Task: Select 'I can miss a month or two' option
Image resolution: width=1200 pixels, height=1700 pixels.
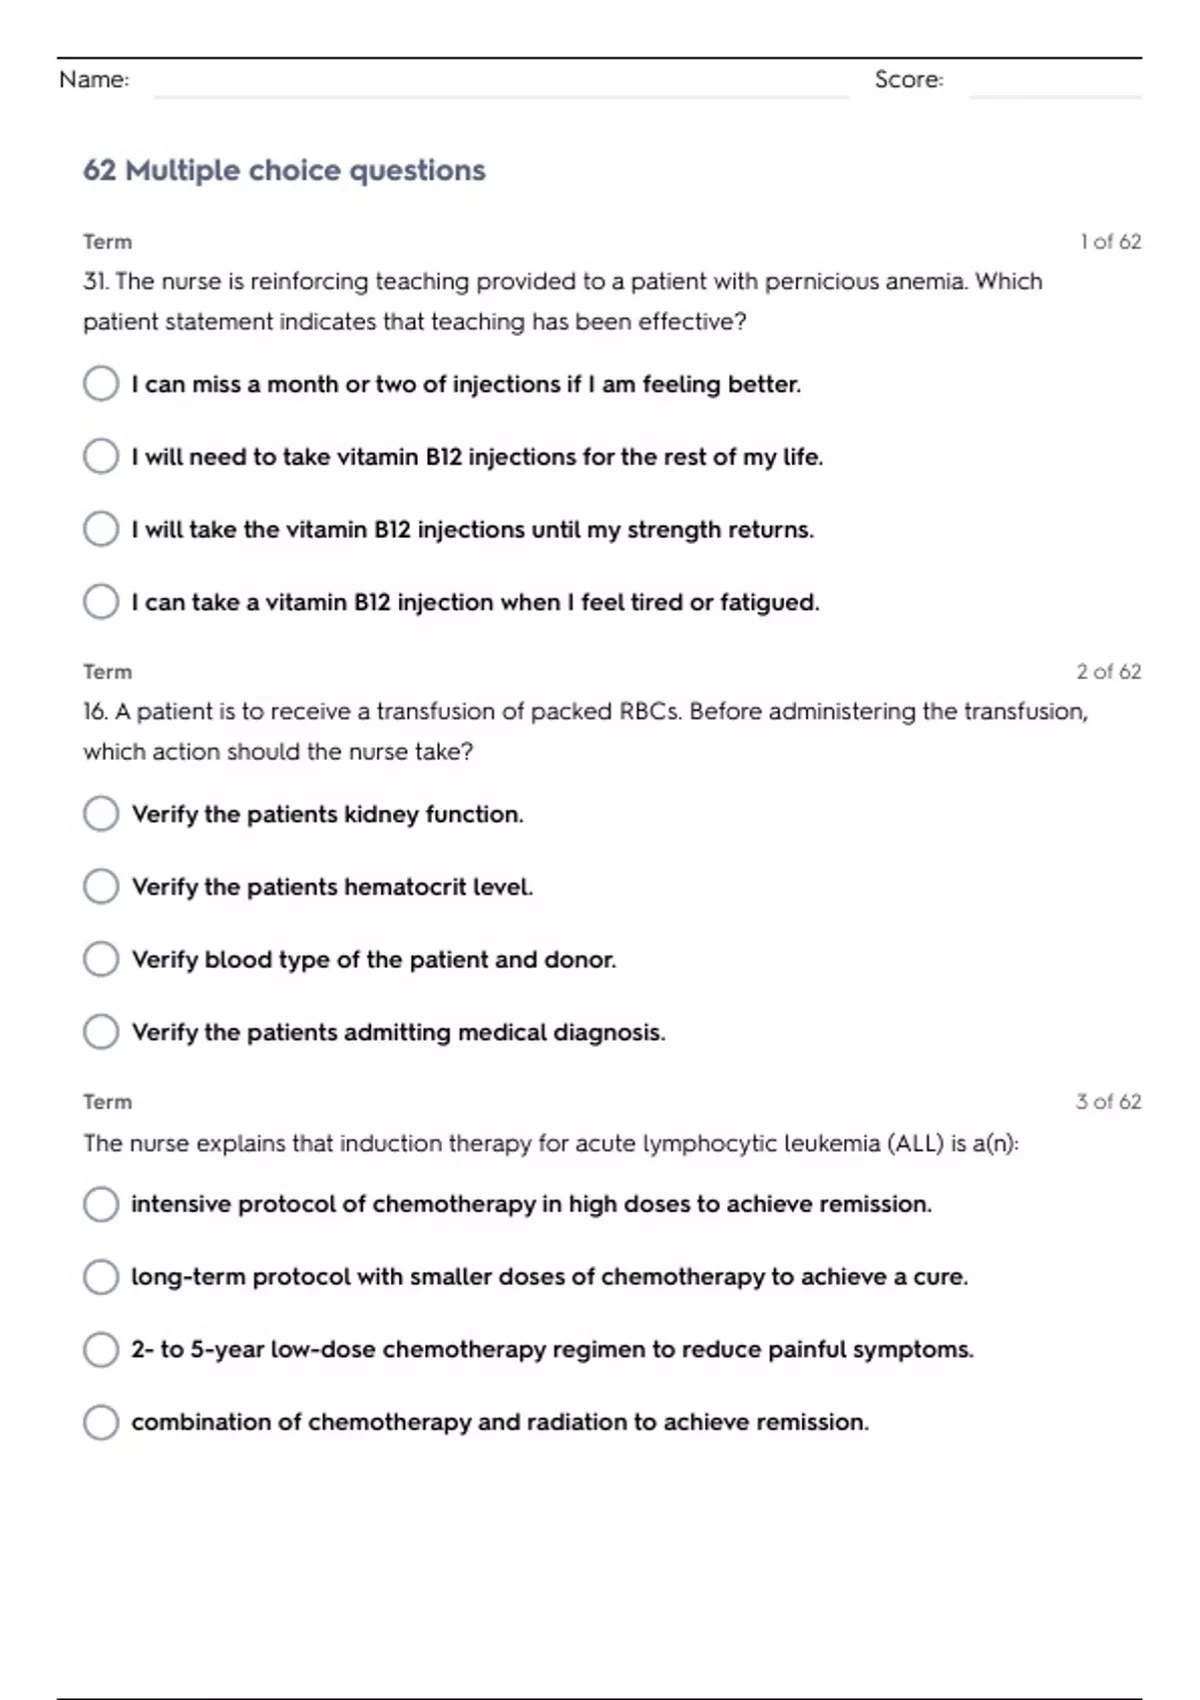Action: tap(101, 384)
